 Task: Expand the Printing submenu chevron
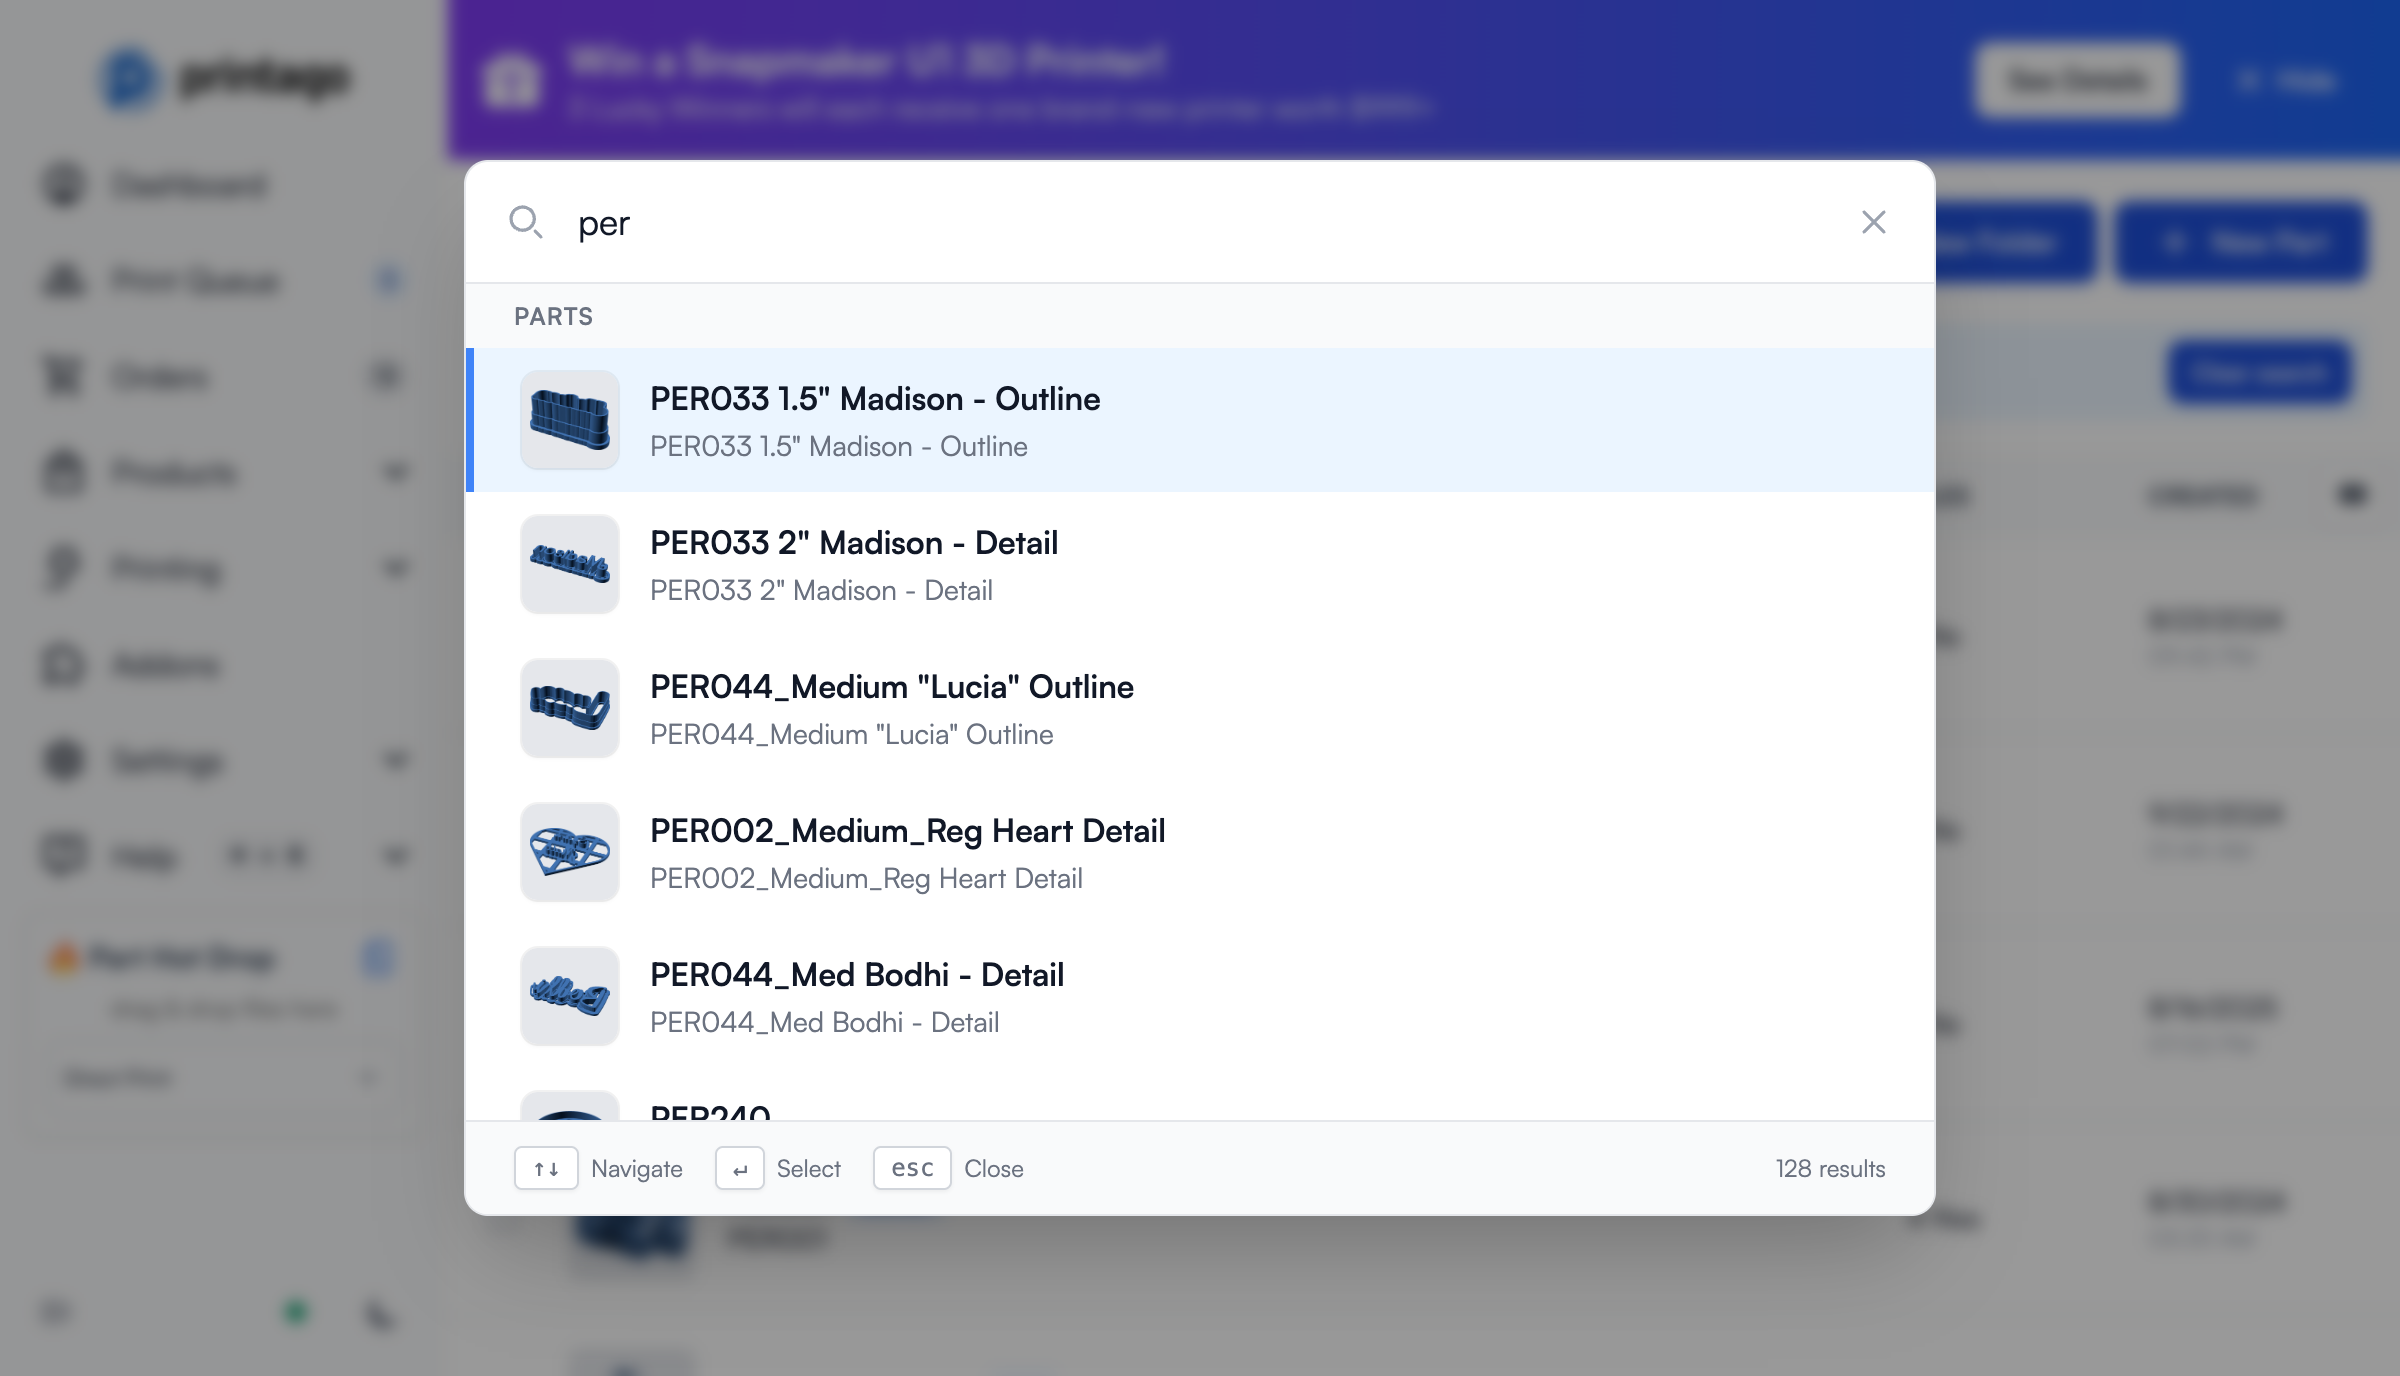pyautogui.click(x=394, y=568)
